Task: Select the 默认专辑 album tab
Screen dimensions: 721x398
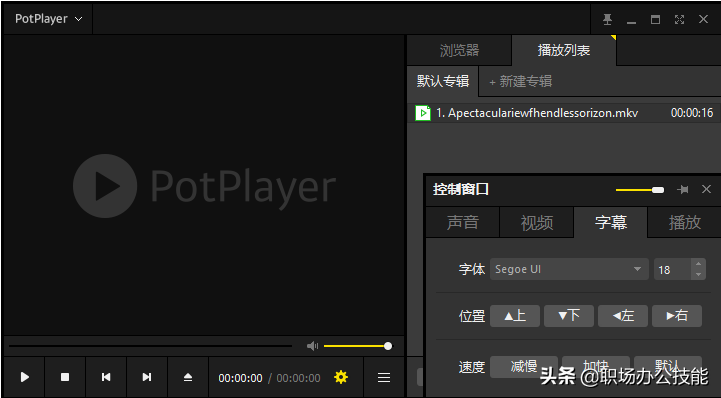Action: click(x=443, y=81)
